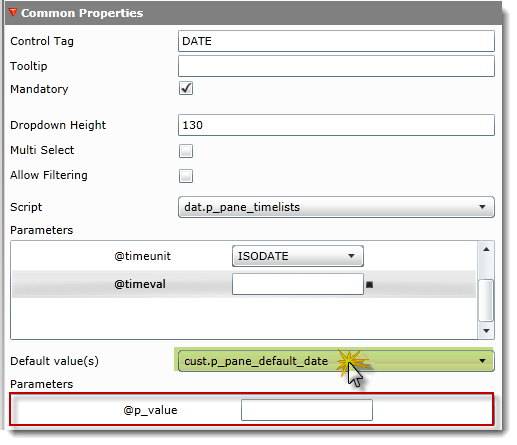Click the parameters list scrollbar thumb
Image resolution: width=517 pixels, height=445 pixels.
pyautogui.click(x=486, y=300)
